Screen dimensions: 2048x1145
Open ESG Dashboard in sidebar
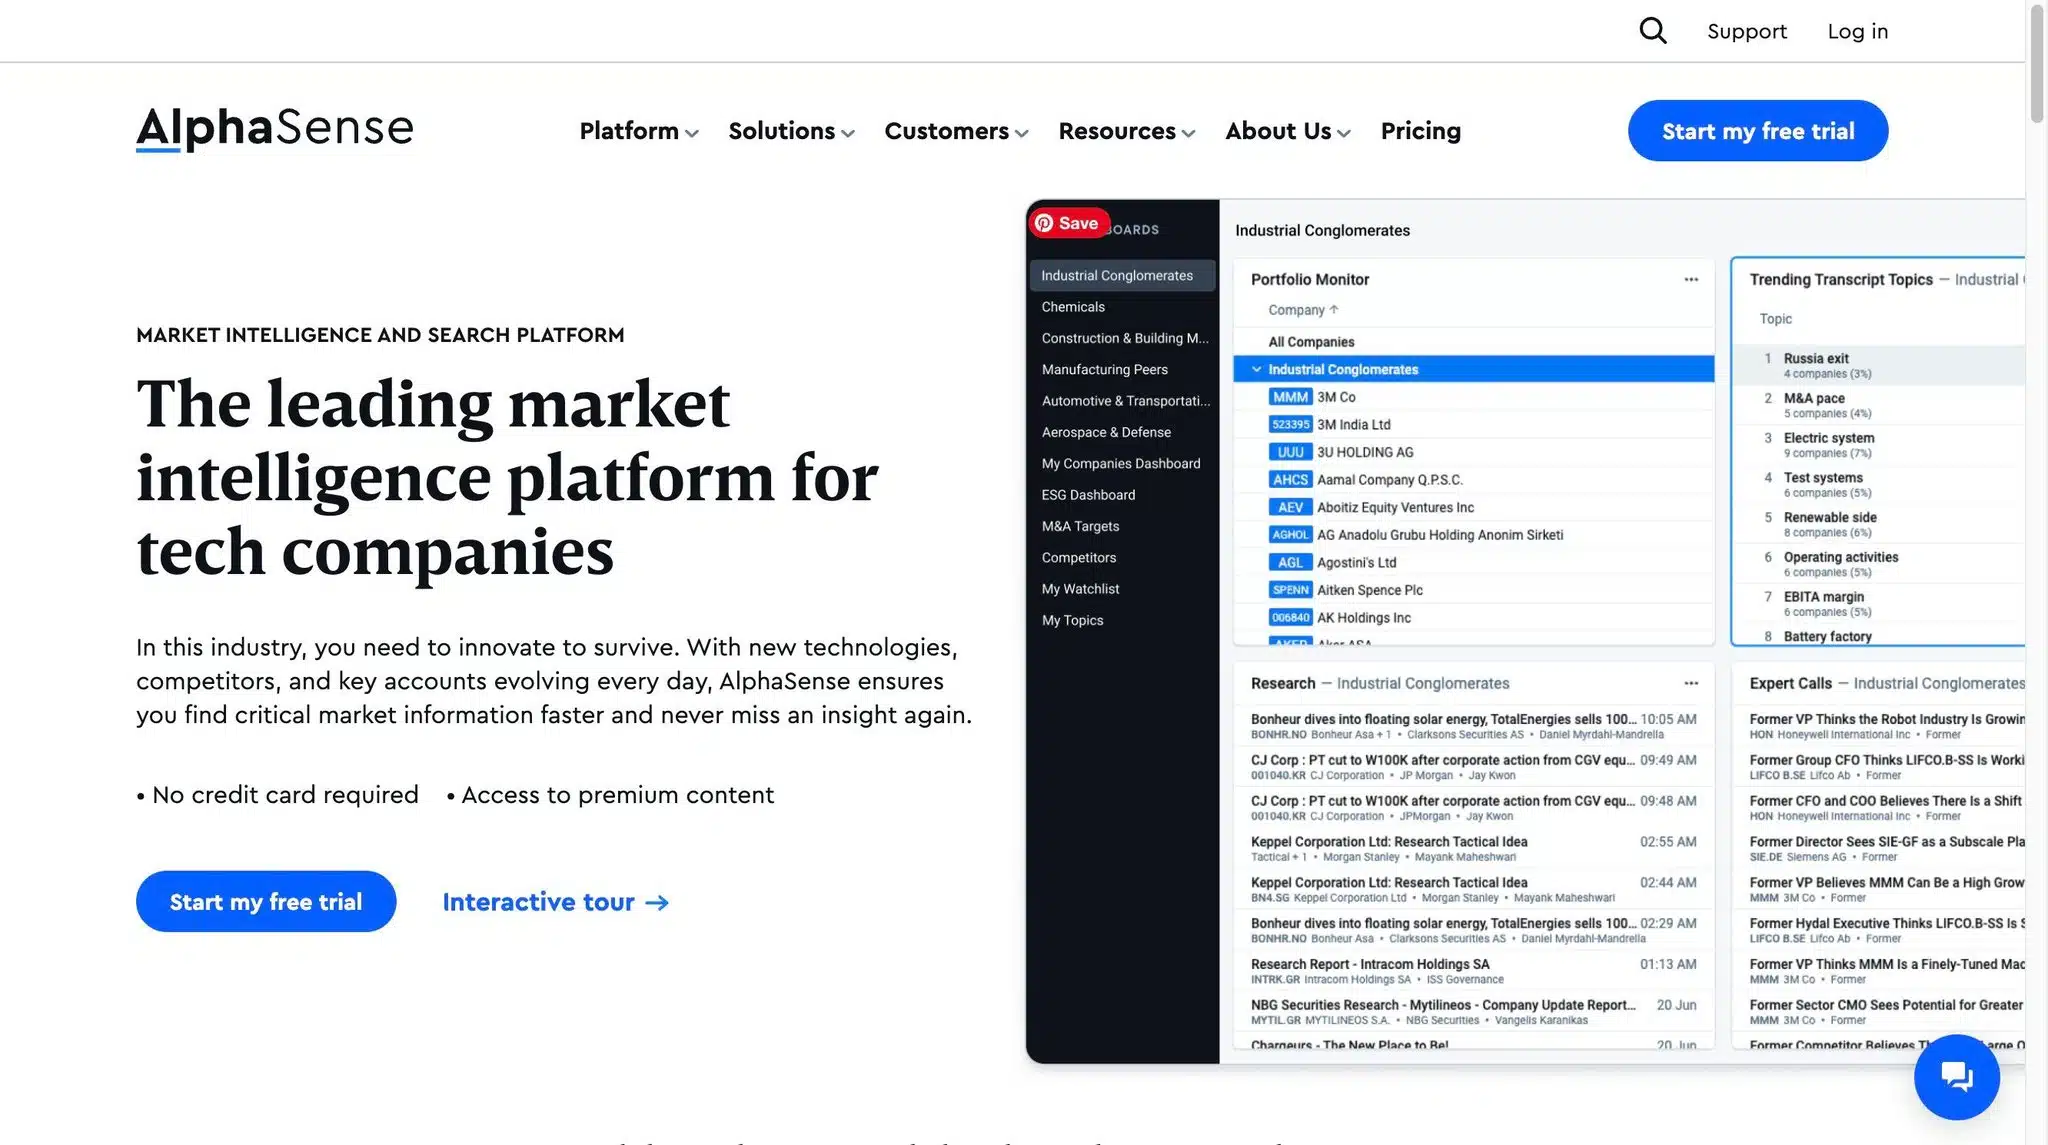[x=1088, y=495]
